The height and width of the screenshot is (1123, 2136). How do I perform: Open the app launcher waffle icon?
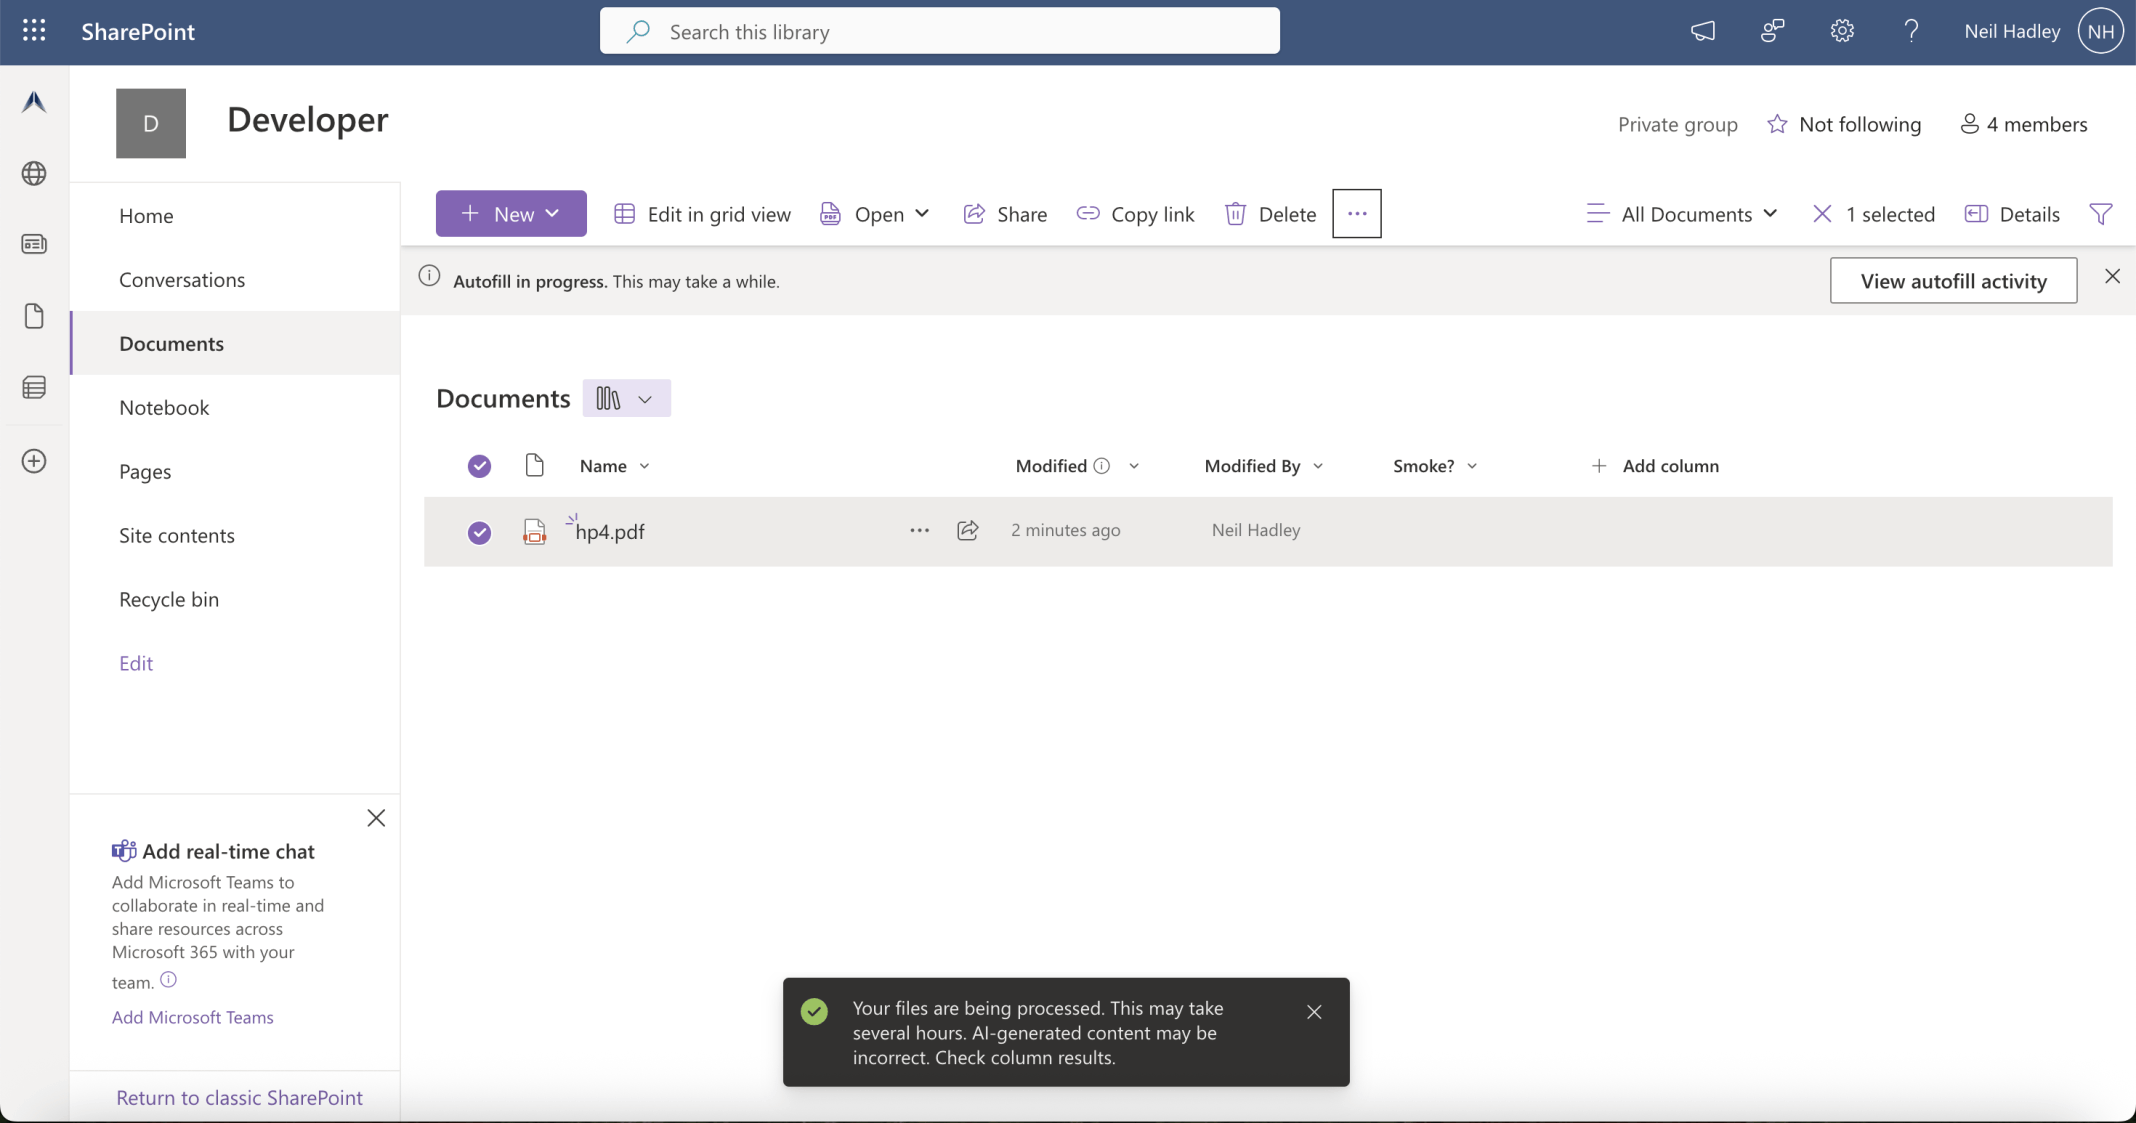pos(34,31)
